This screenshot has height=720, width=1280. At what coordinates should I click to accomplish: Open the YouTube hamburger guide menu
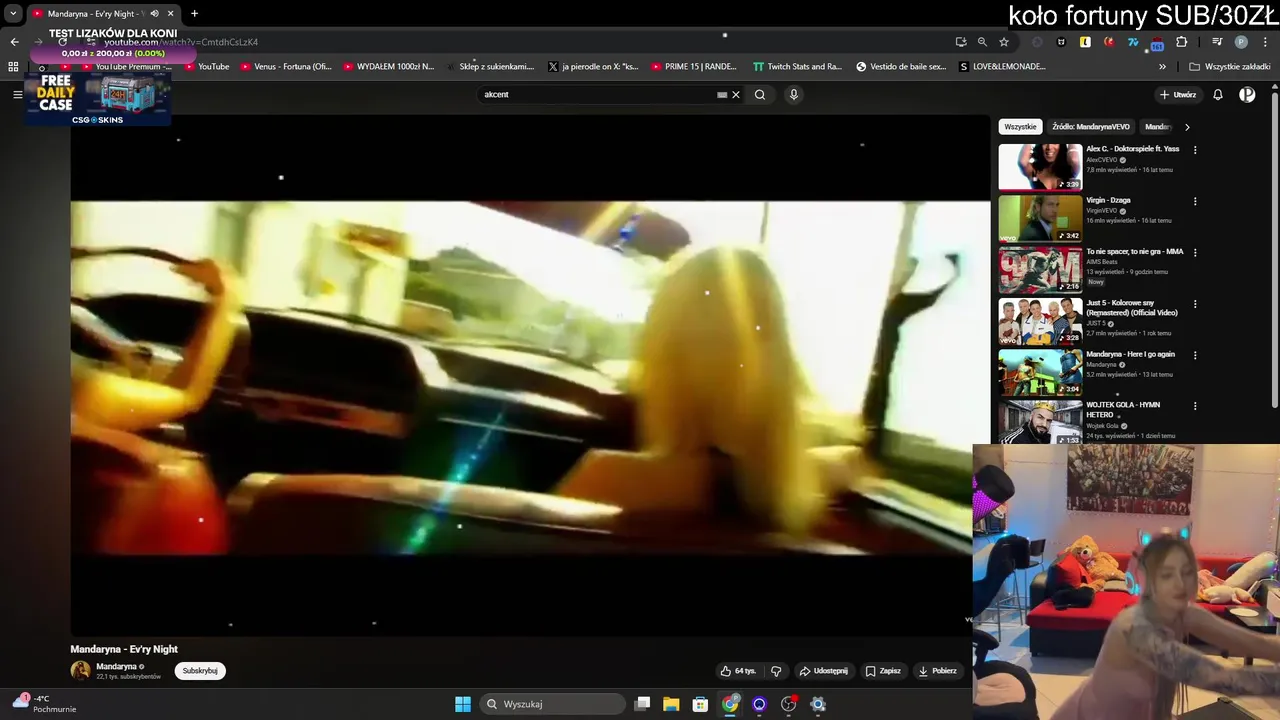coord(17,94)
